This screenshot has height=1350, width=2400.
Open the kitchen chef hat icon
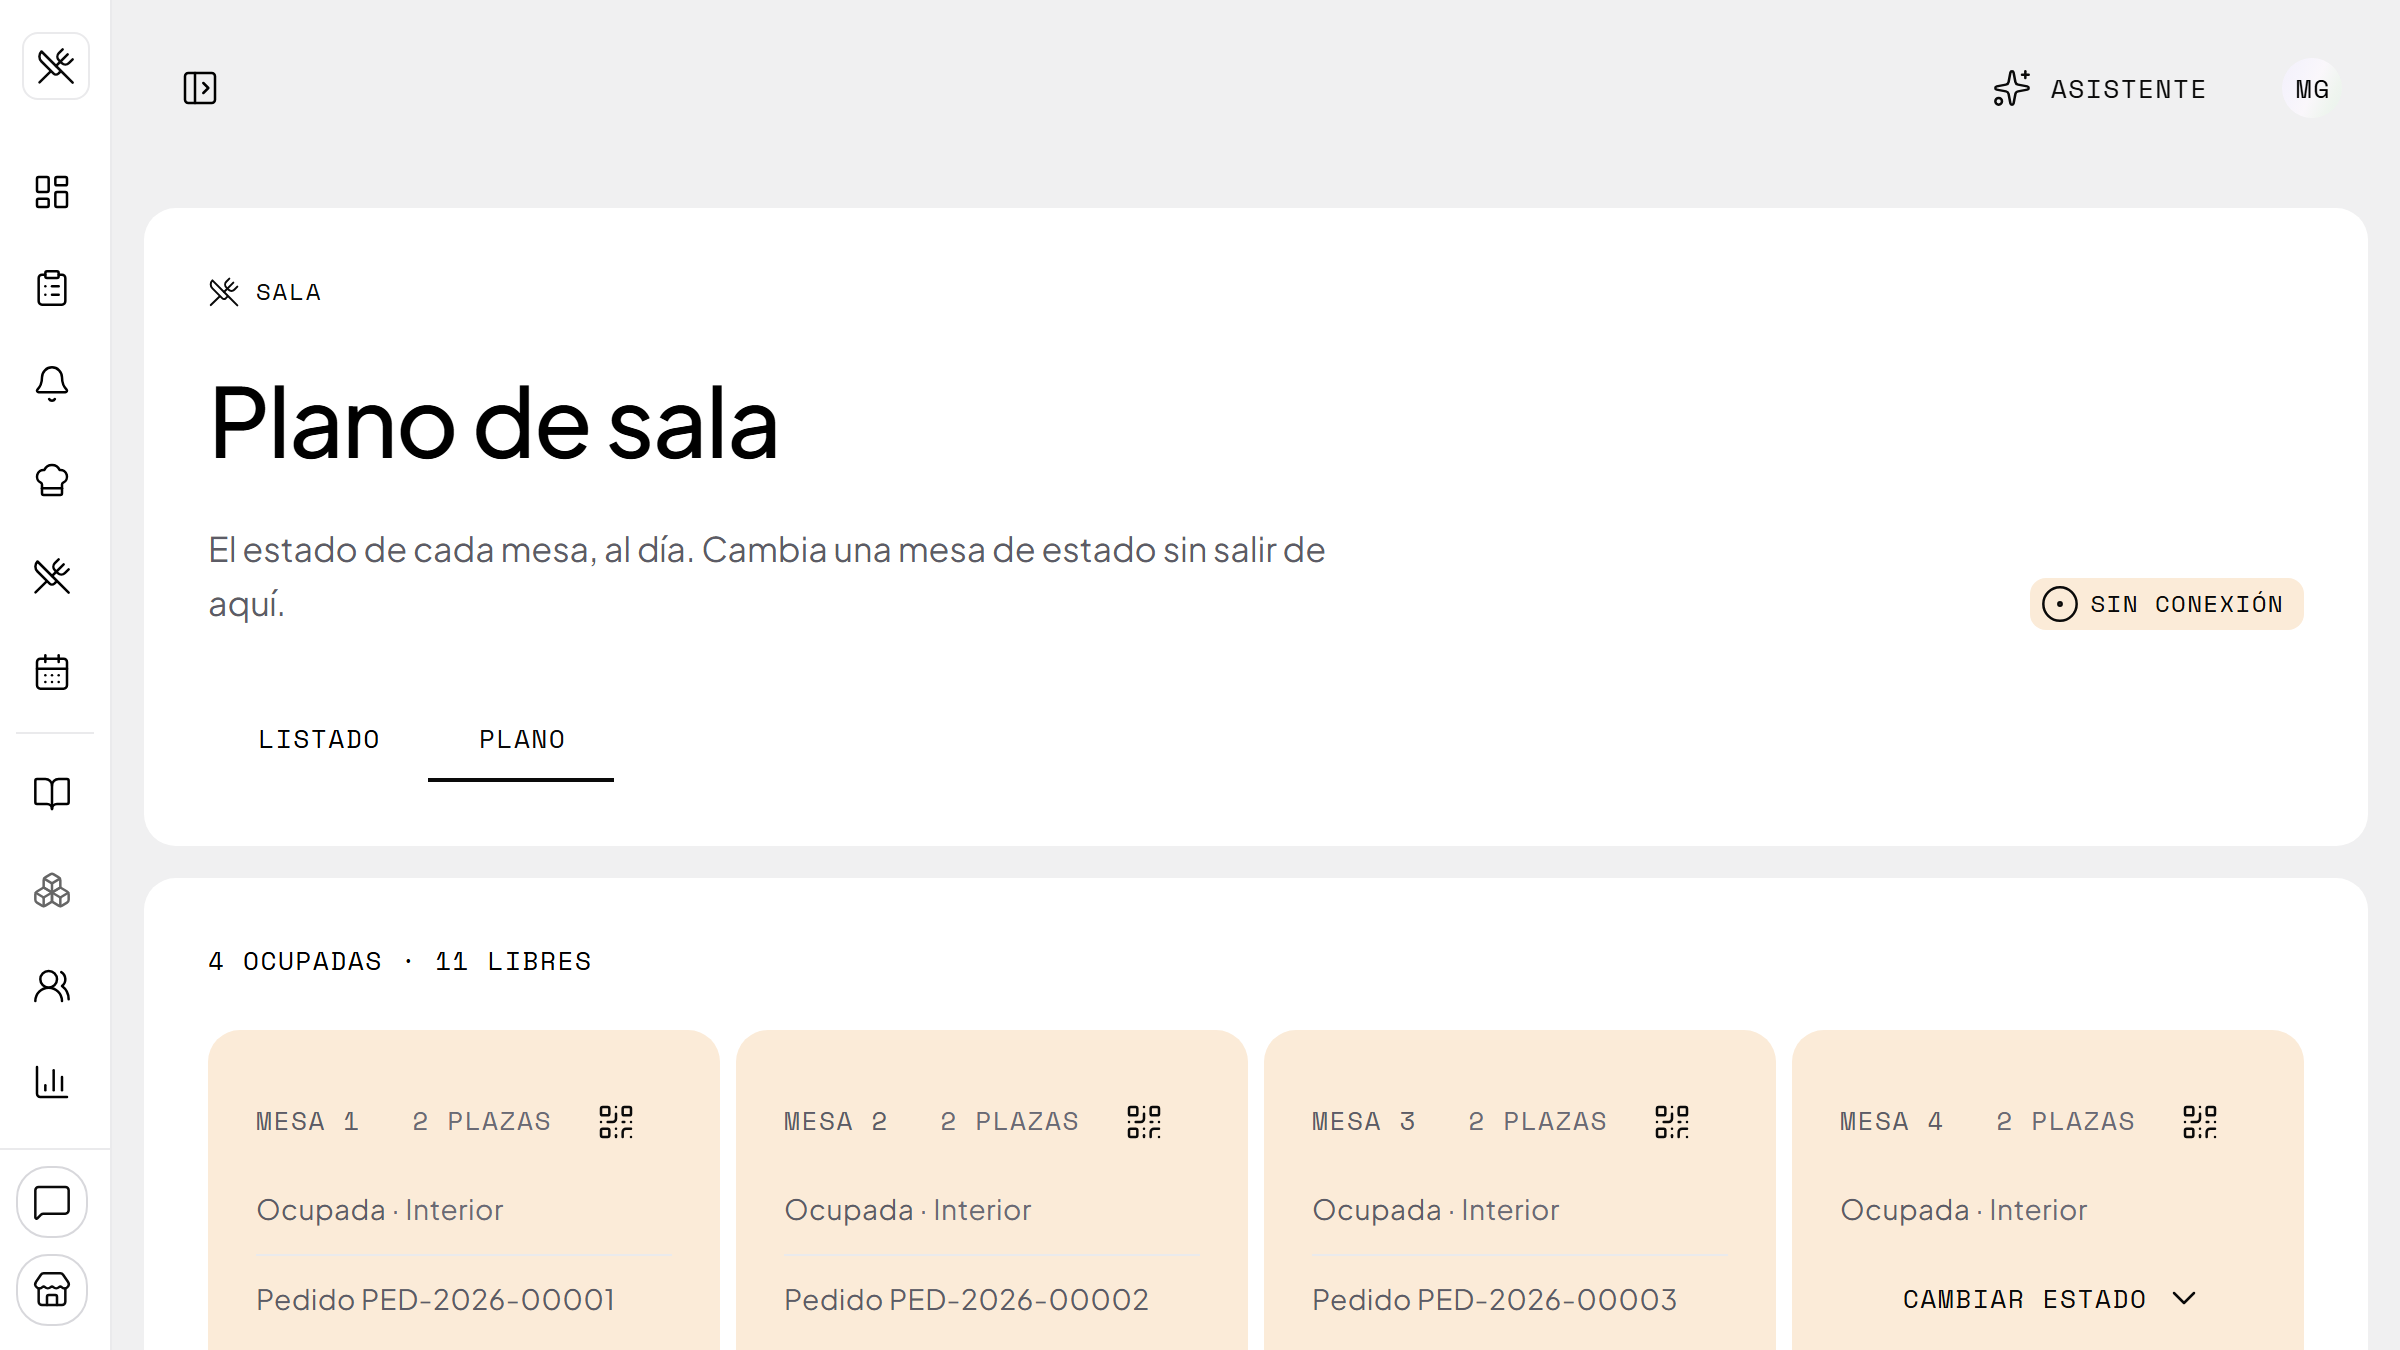point(52,480)
